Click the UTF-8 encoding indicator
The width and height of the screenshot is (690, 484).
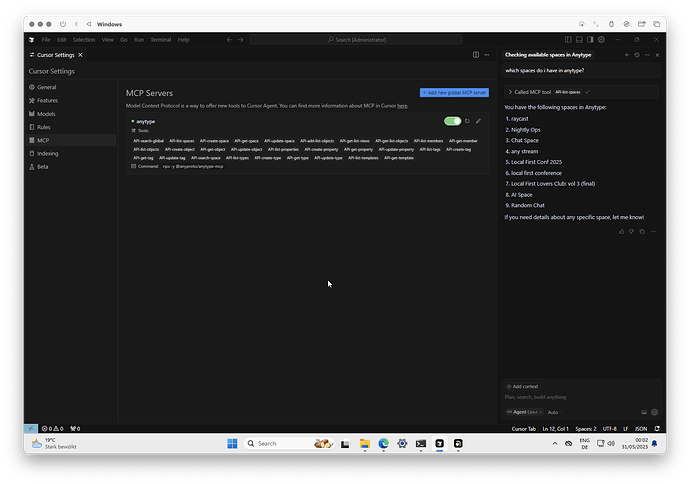click(609, 429)
